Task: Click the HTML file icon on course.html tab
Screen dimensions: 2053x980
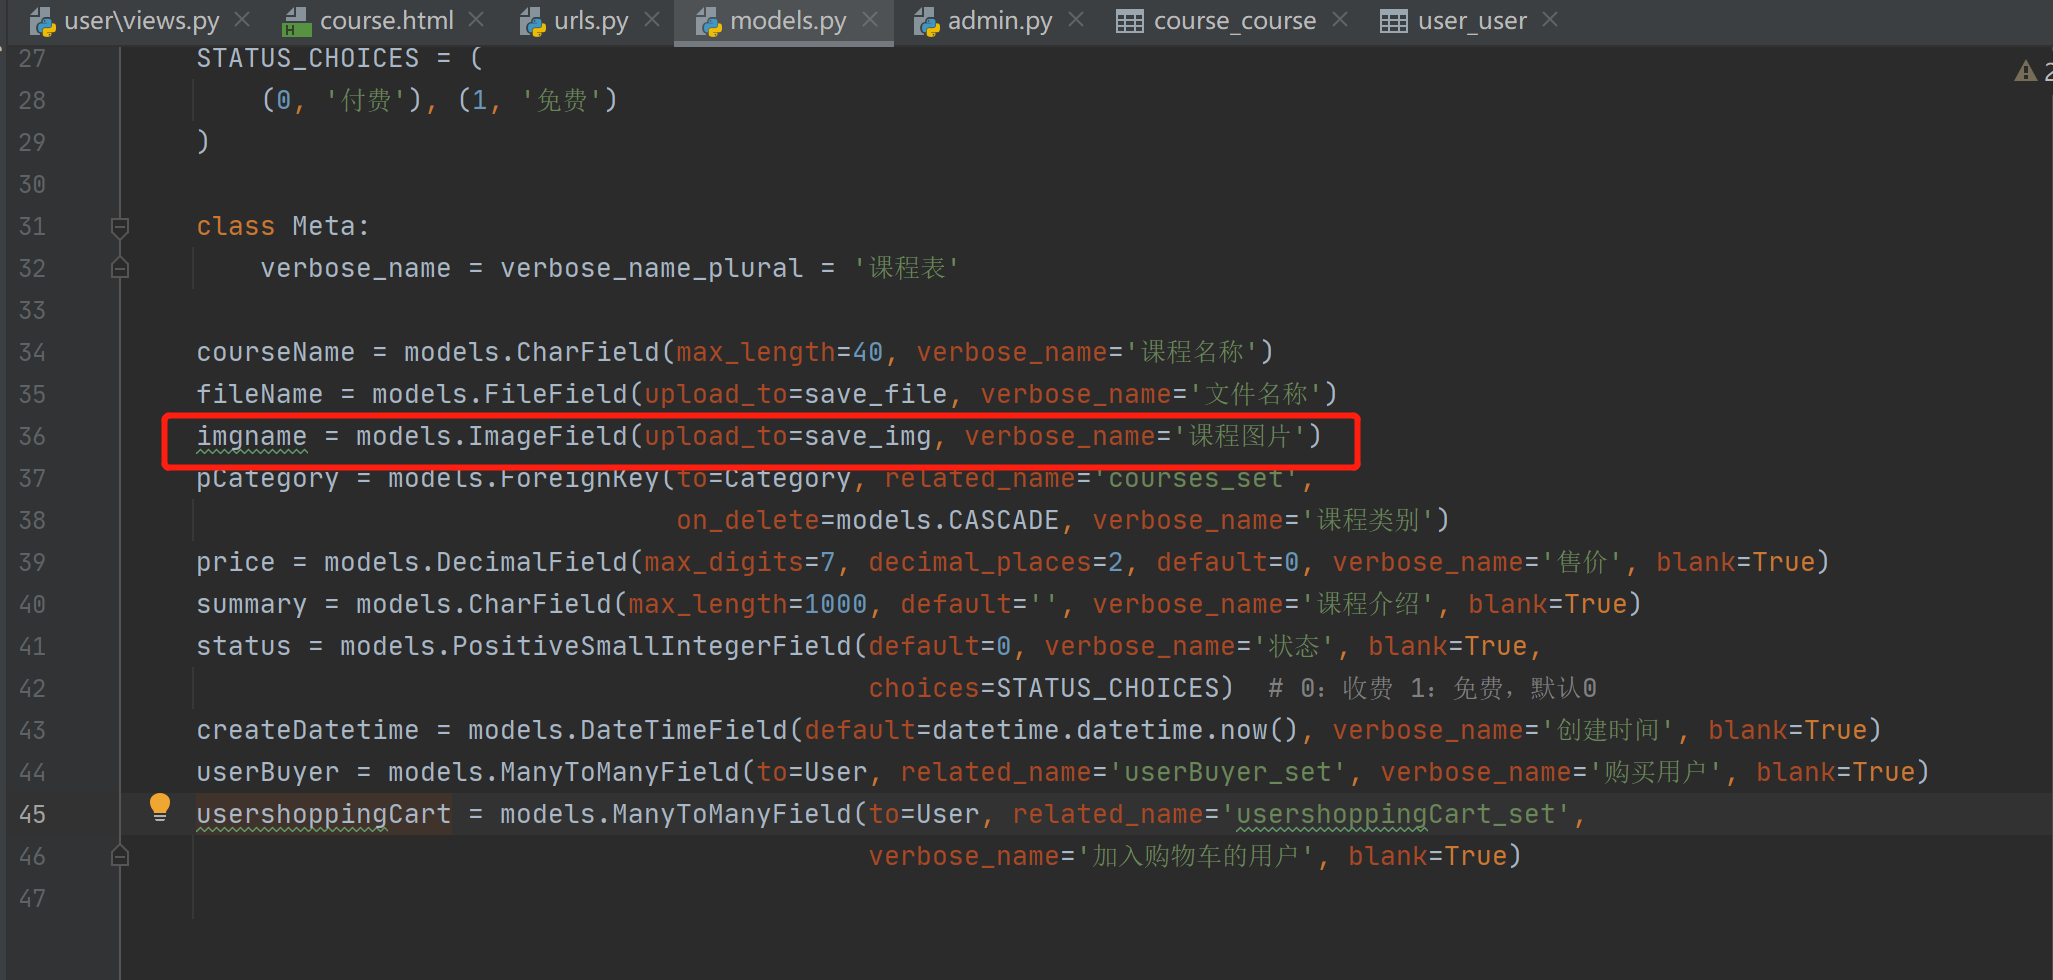Action: coord(296,22)
